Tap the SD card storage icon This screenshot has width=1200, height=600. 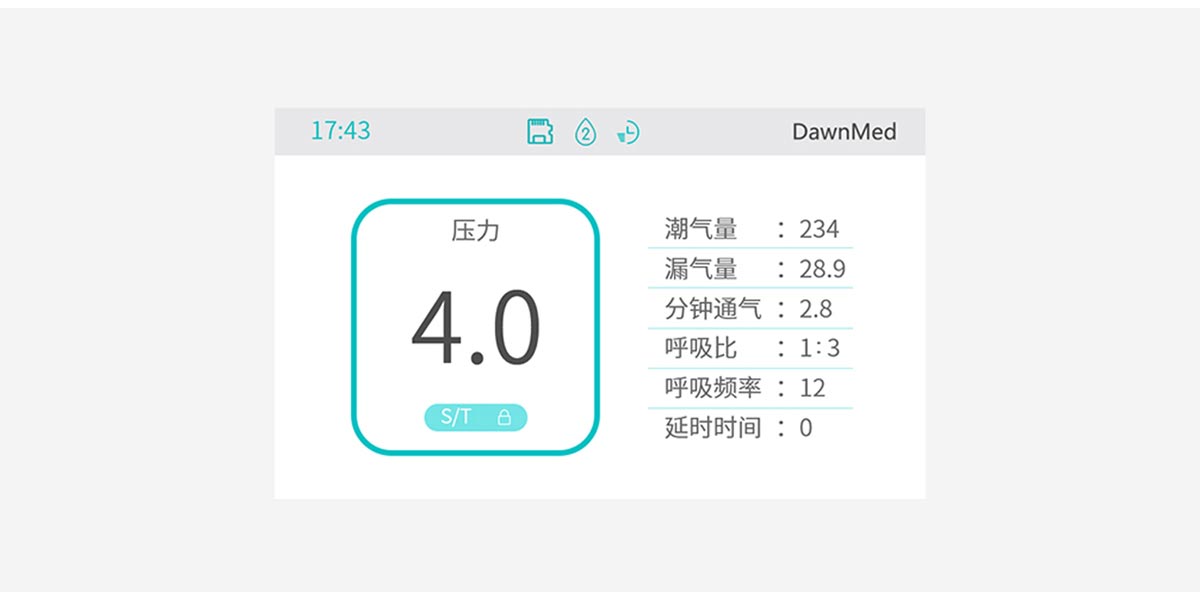540,131
